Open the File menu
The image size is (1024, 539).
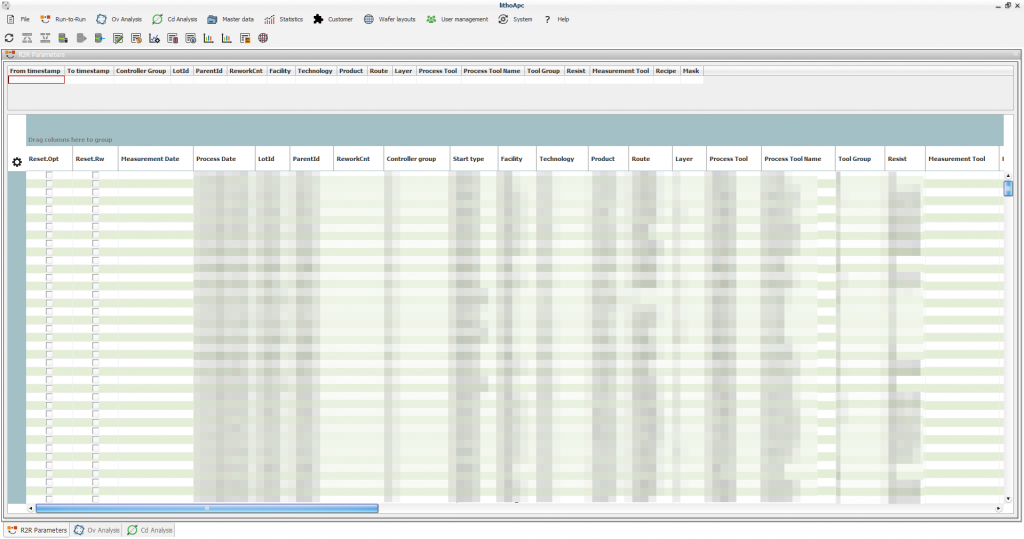pos(18,19)
